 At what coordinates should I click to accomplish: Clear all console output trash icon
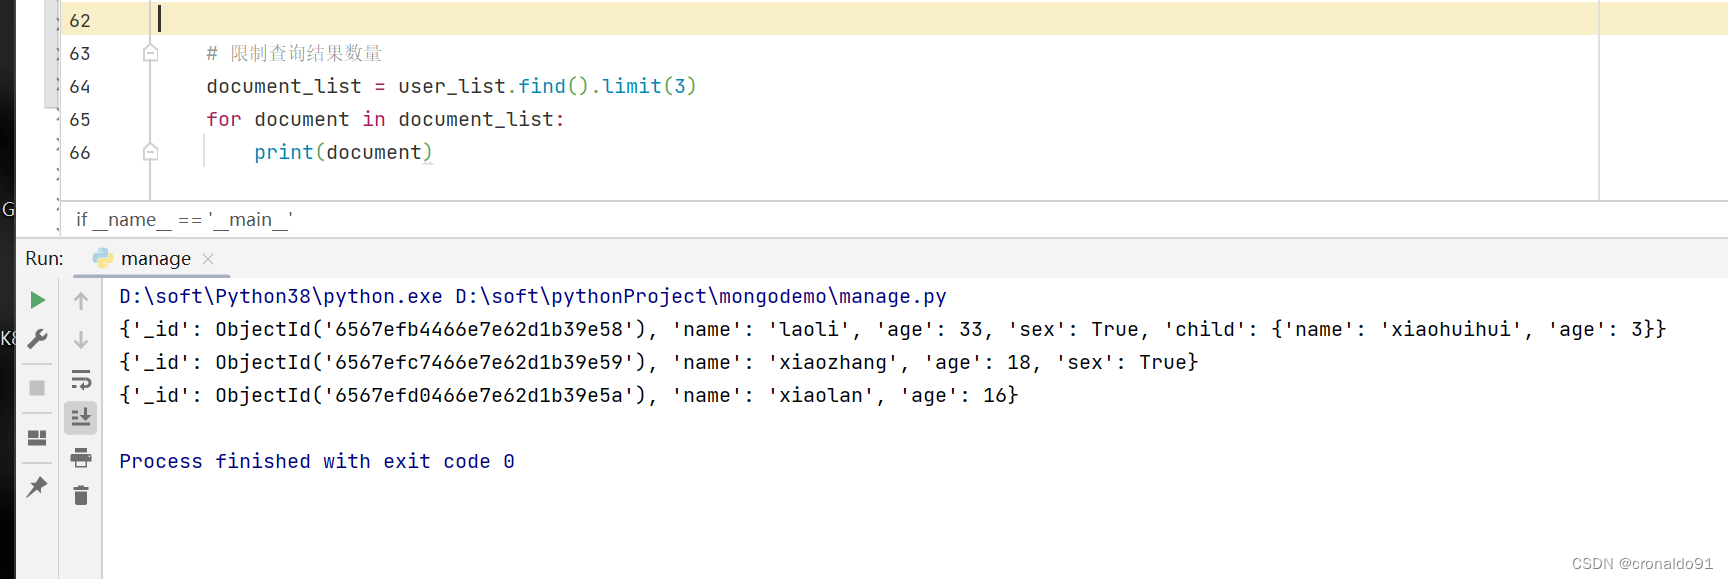(x=81, y=495)
